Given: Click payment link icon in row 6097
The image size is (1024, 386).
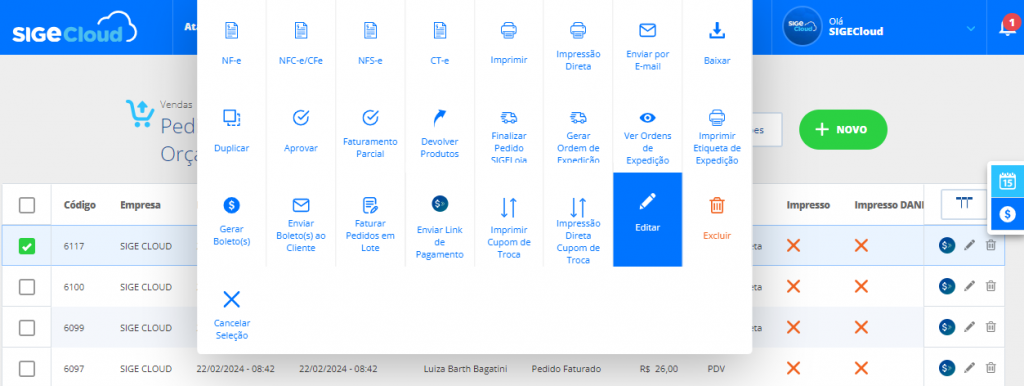Looking at the screenshot, I should (946, 368).
